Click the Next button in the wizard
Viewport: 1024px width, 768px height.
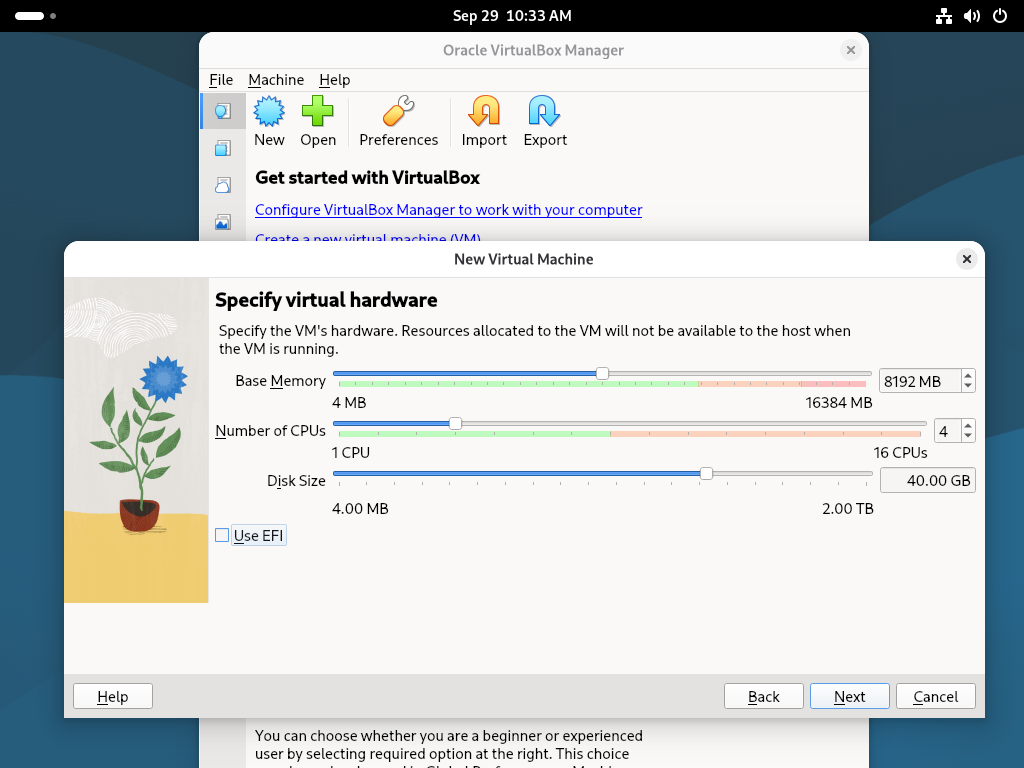click(849, 696)
